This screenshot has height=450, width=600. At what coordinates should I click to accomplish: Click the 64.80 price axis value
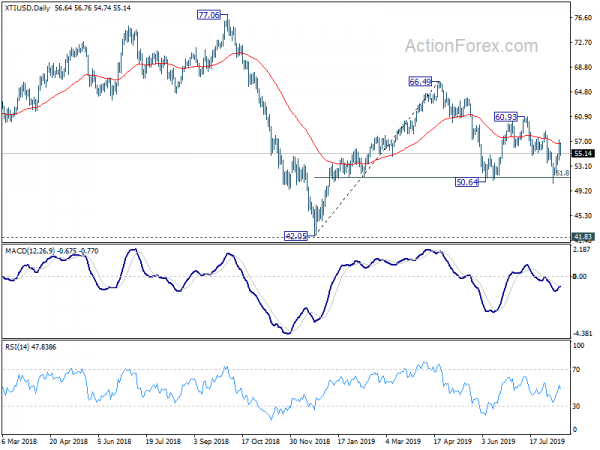[x=583, y=92]
